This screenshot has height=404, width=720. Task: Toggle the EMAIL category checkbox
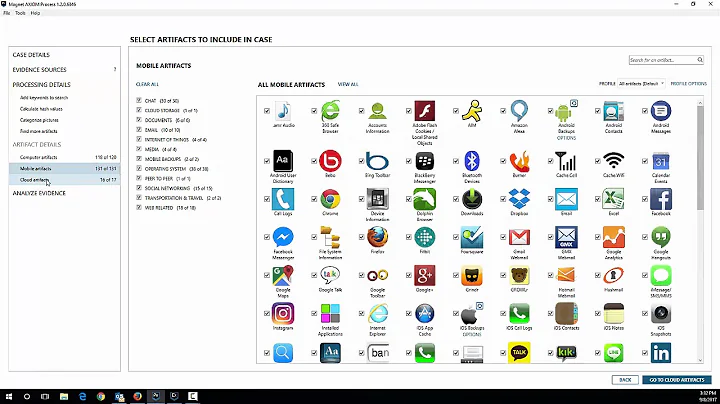(x=139, y=129)
